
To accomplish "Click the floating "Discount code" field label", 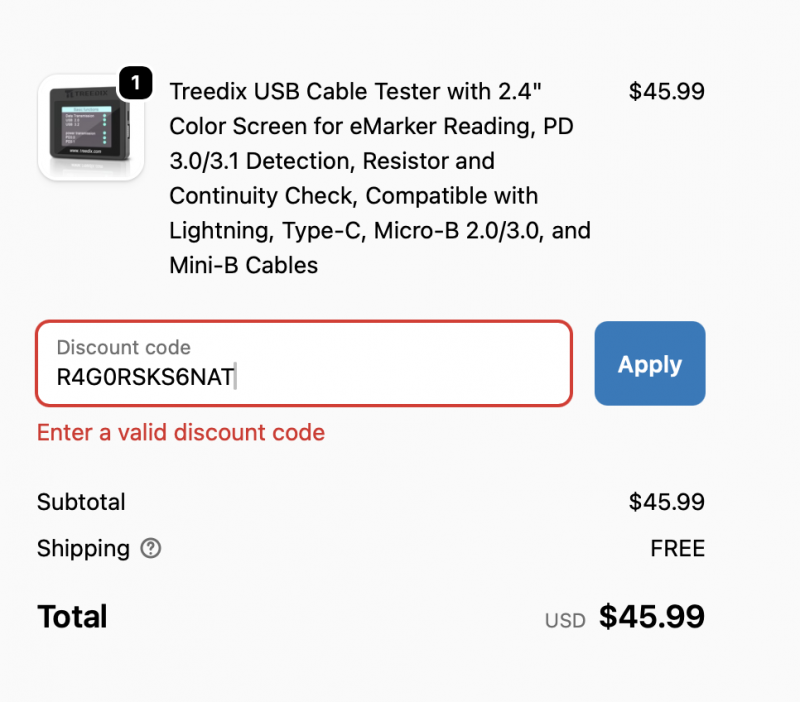I will click(123, 348).
